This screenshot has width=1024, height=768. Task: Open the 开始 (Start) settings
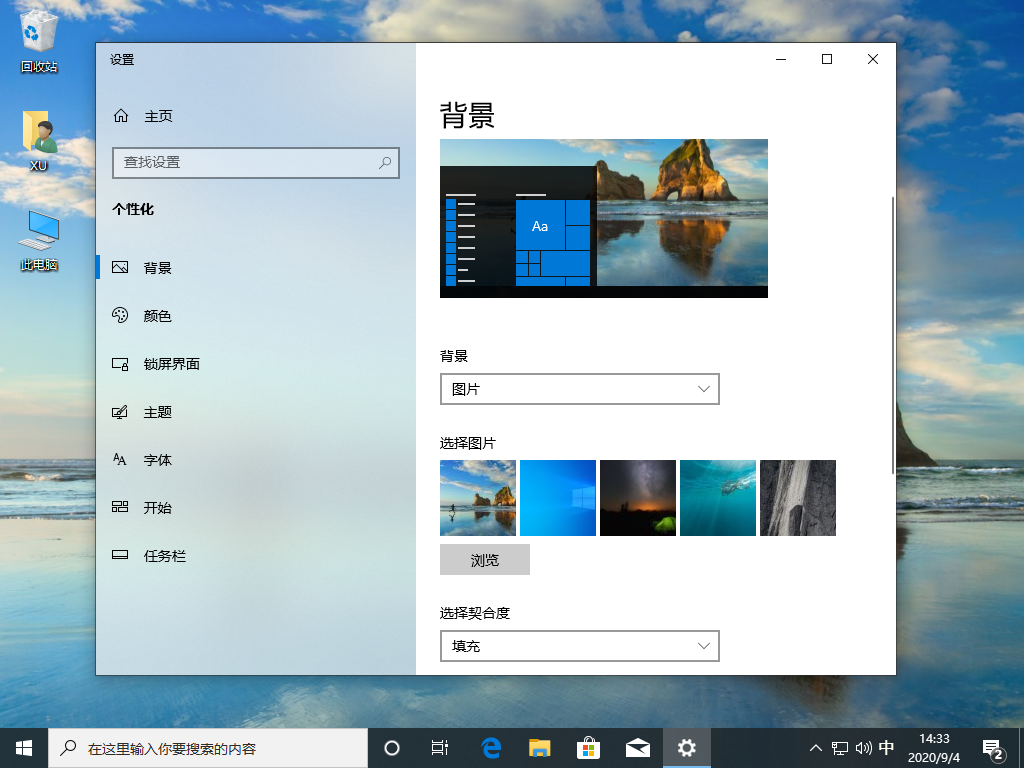pos(158,507)
